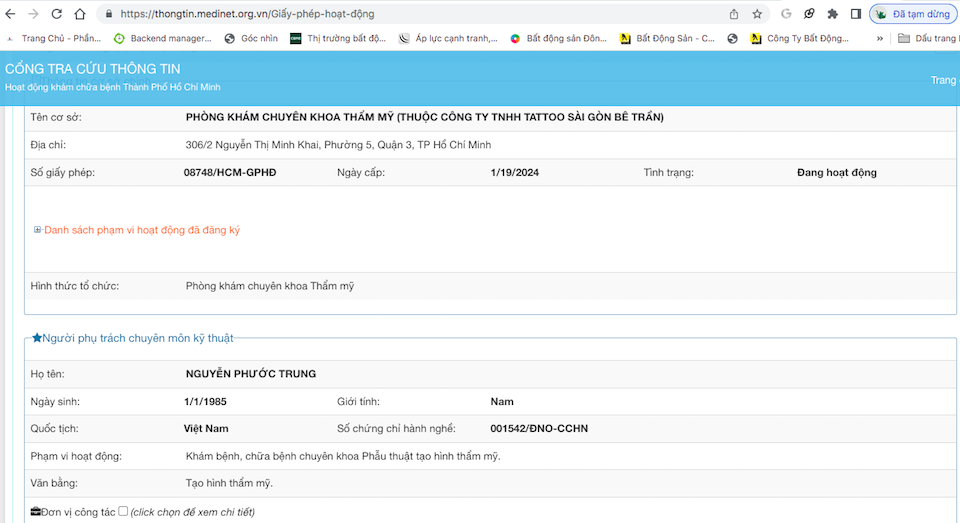This screenshot has width=960, height=523.
Task: Open Bất động sản Đôn... bookmark
Action: (x=558, y=38)
